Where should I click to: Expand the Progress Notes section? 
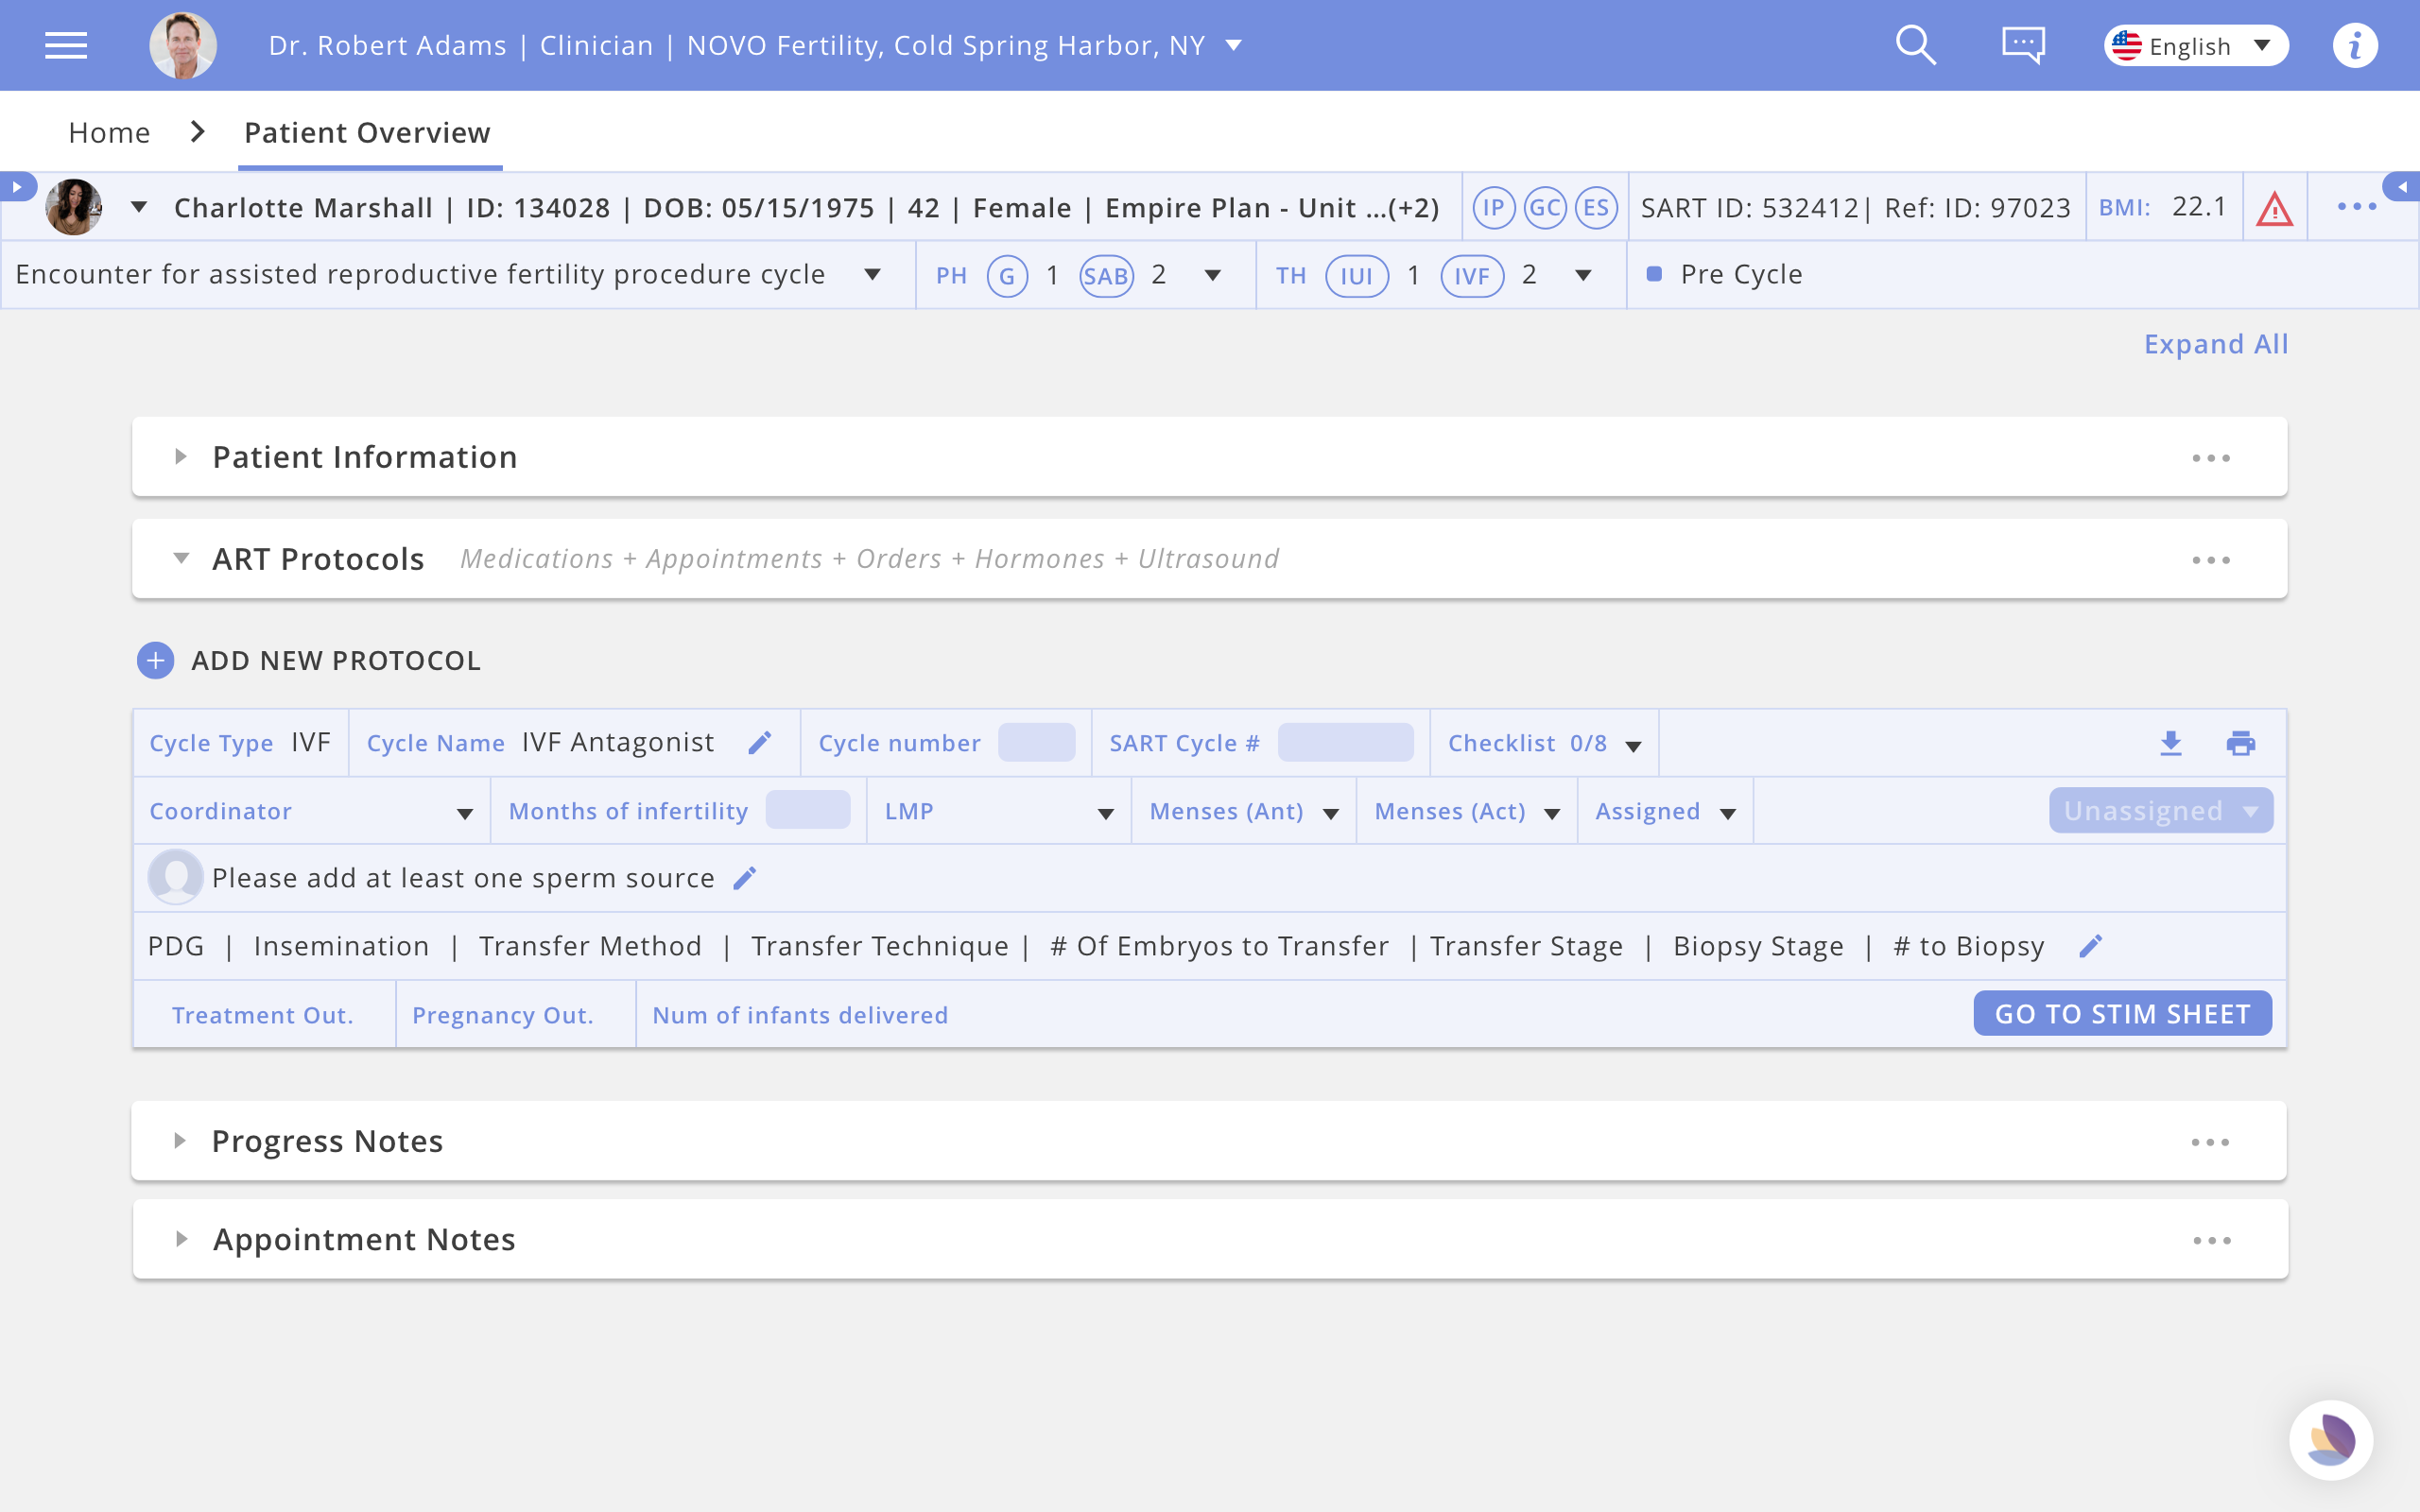[x=183, y=1141]
